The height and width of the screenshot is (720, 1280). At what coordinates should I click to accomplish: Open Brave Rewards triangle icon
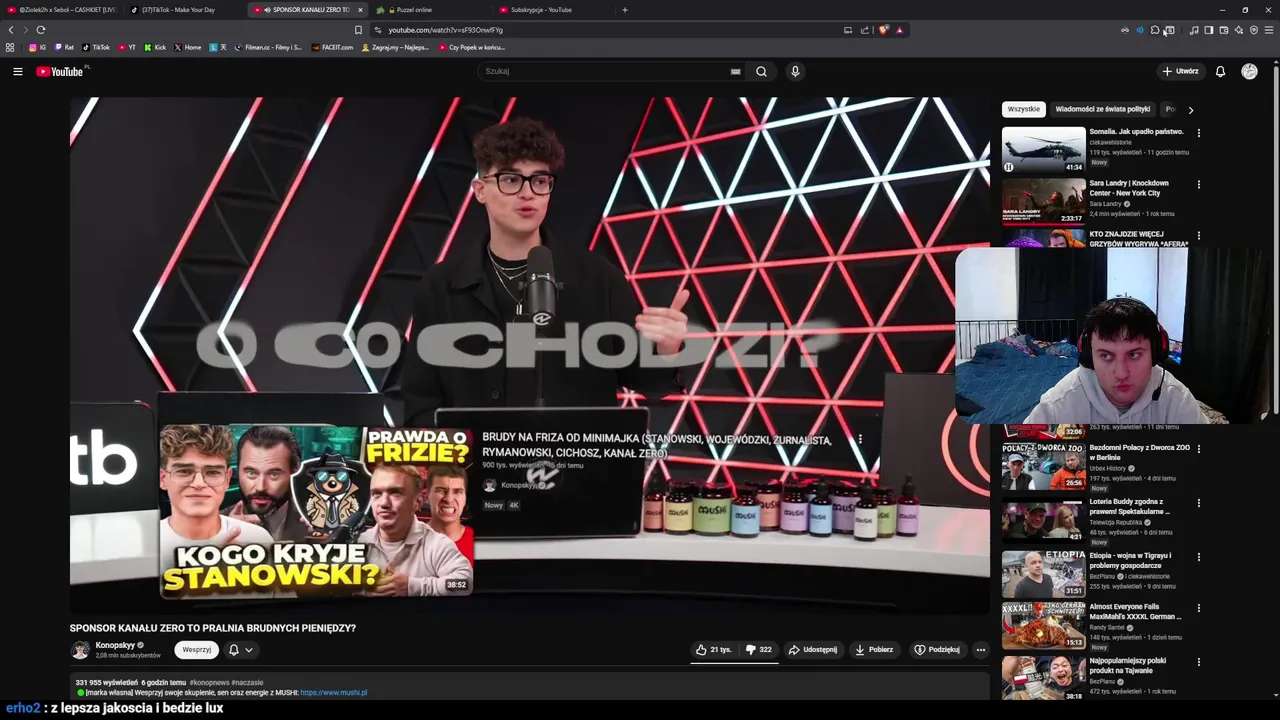tap(899, 30)
